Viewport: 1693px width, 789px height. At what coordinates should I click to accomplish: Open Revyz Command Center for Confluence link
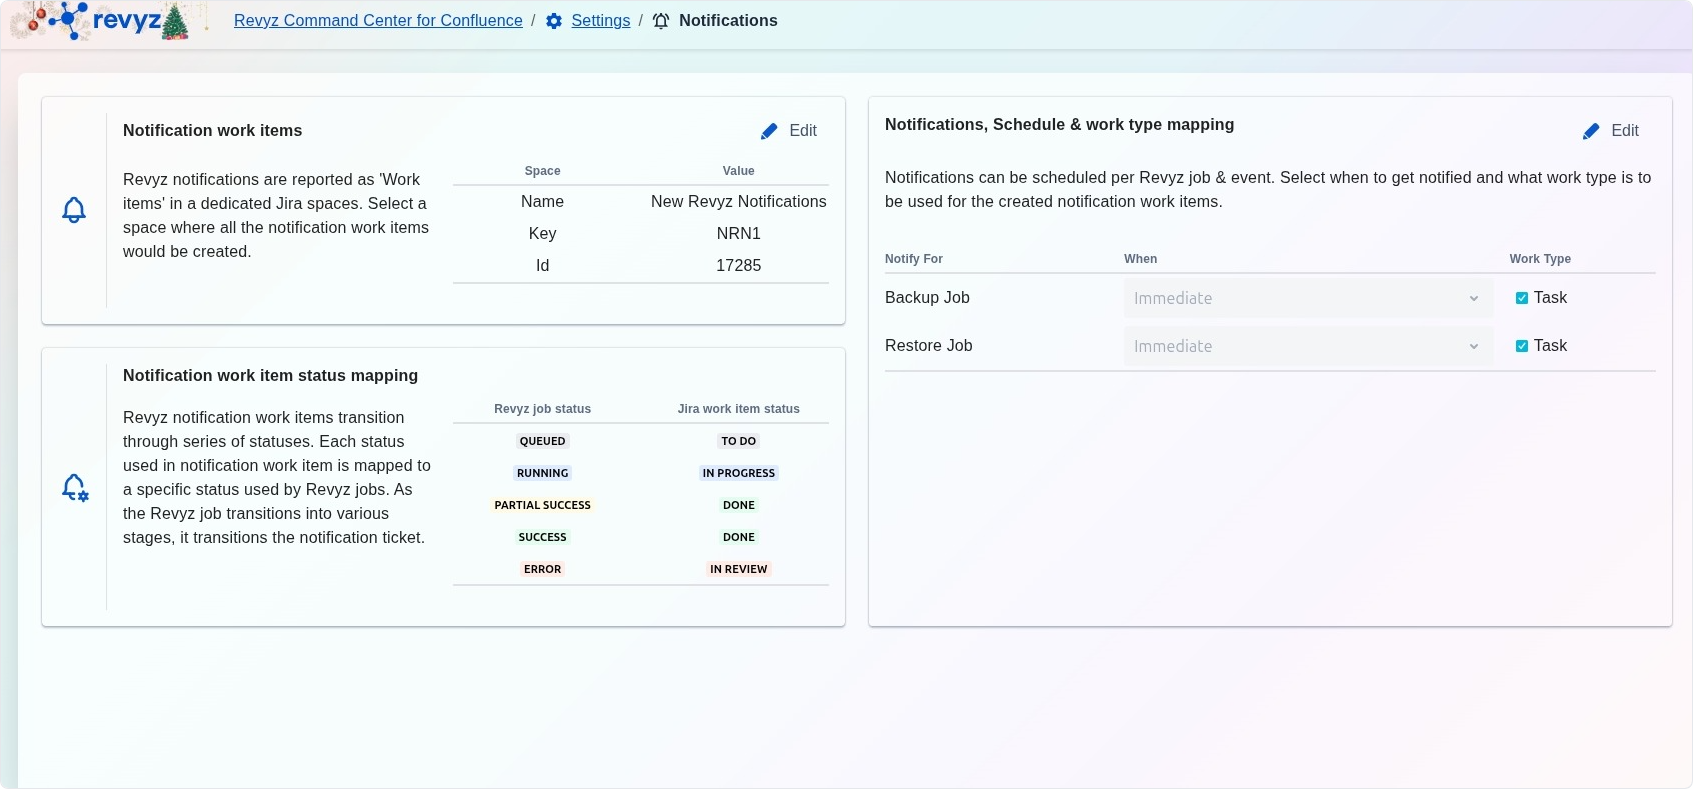[378, 21]
